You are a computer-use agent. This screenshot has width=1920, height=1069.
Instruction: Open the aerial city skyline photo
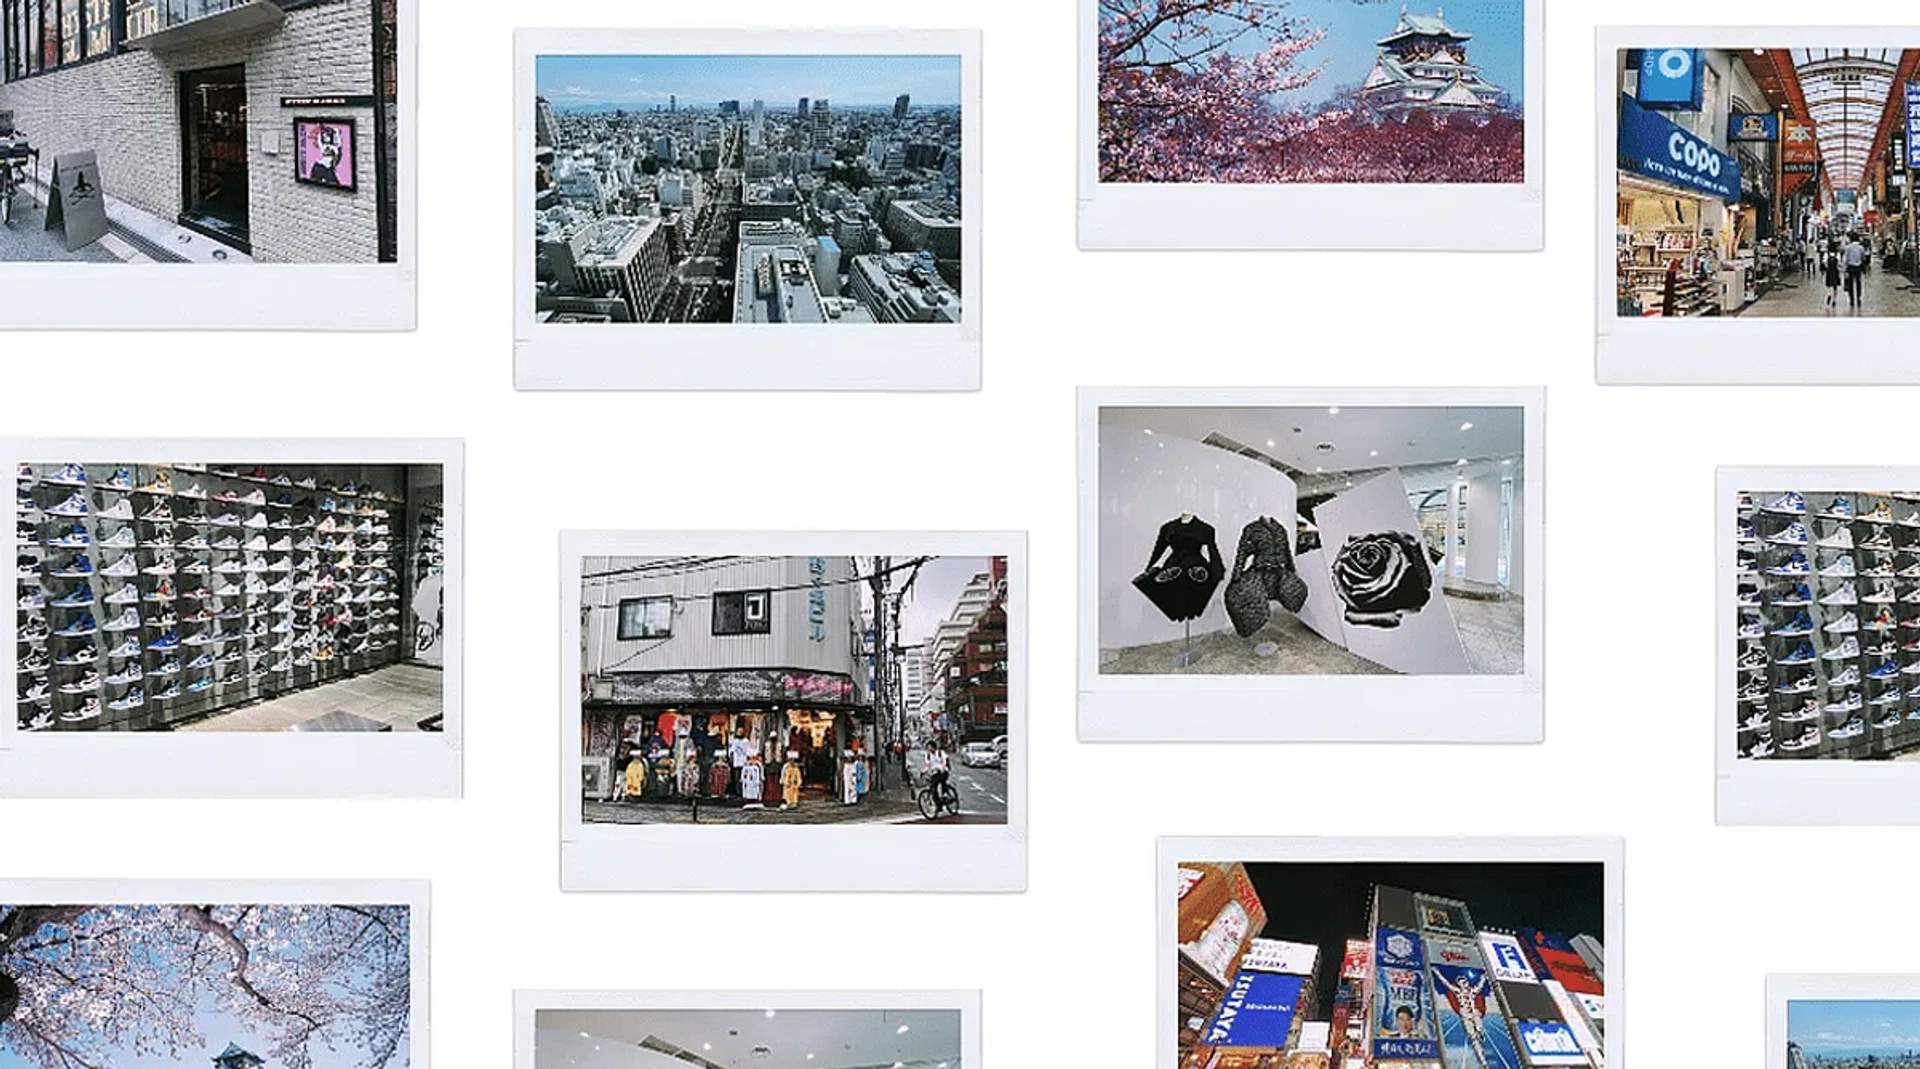[x=747, y=189]
